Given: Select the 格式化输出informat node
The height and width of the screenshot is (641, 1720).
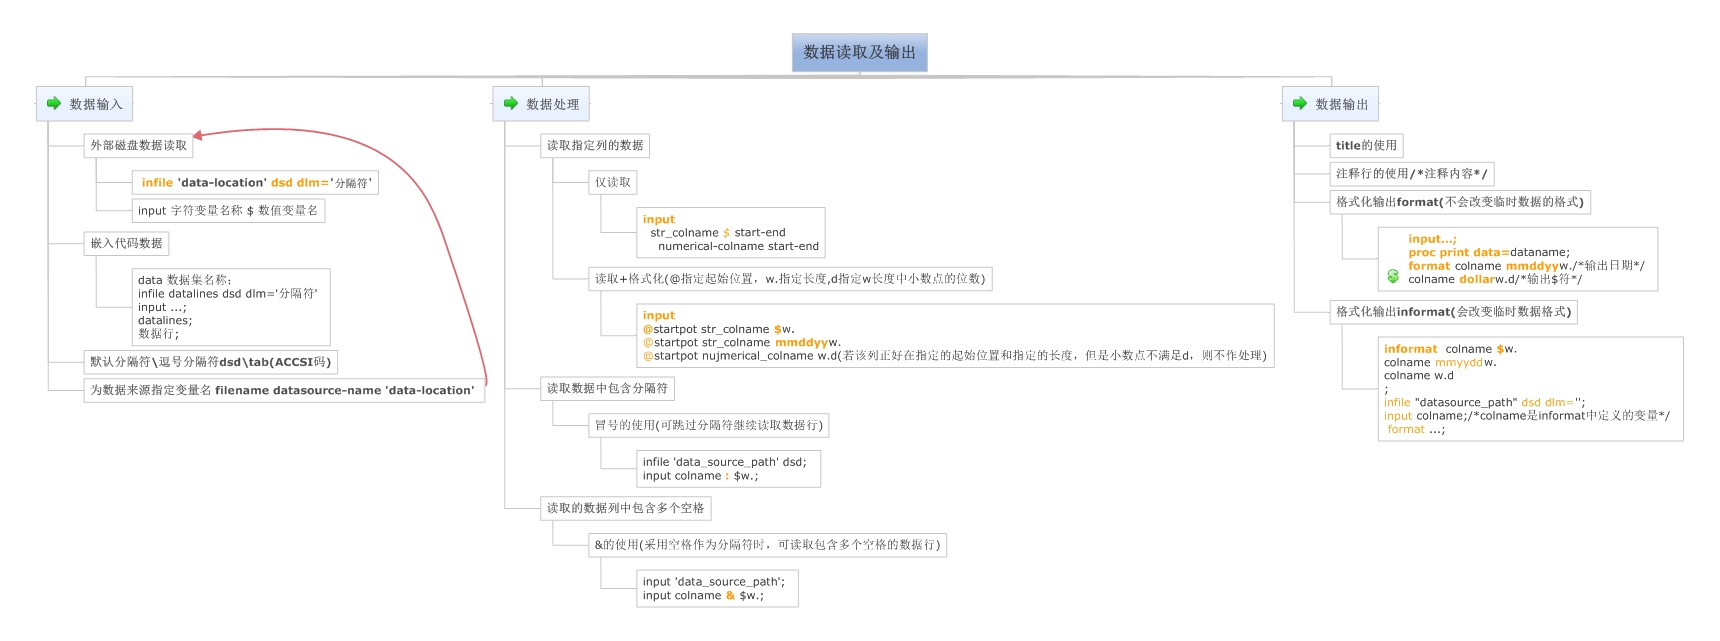Looking at the screenshot, I should pos(1454,312).
